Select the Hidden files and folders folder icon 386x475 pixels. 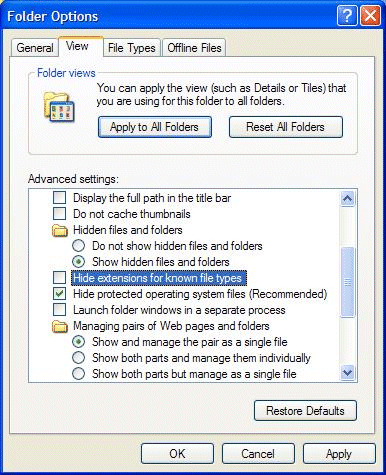click(x=60, y=230)
